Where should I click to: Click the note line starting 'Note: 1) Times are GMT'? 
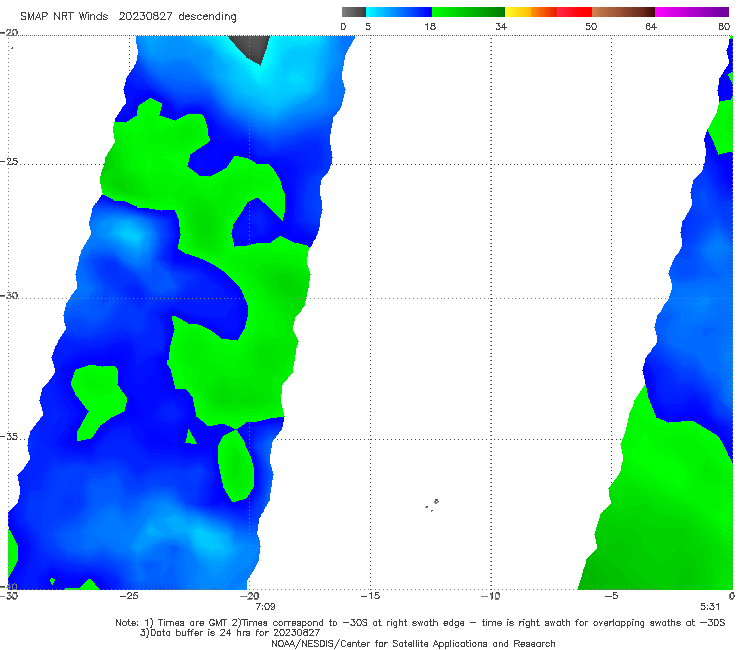[x=420, y=623]
